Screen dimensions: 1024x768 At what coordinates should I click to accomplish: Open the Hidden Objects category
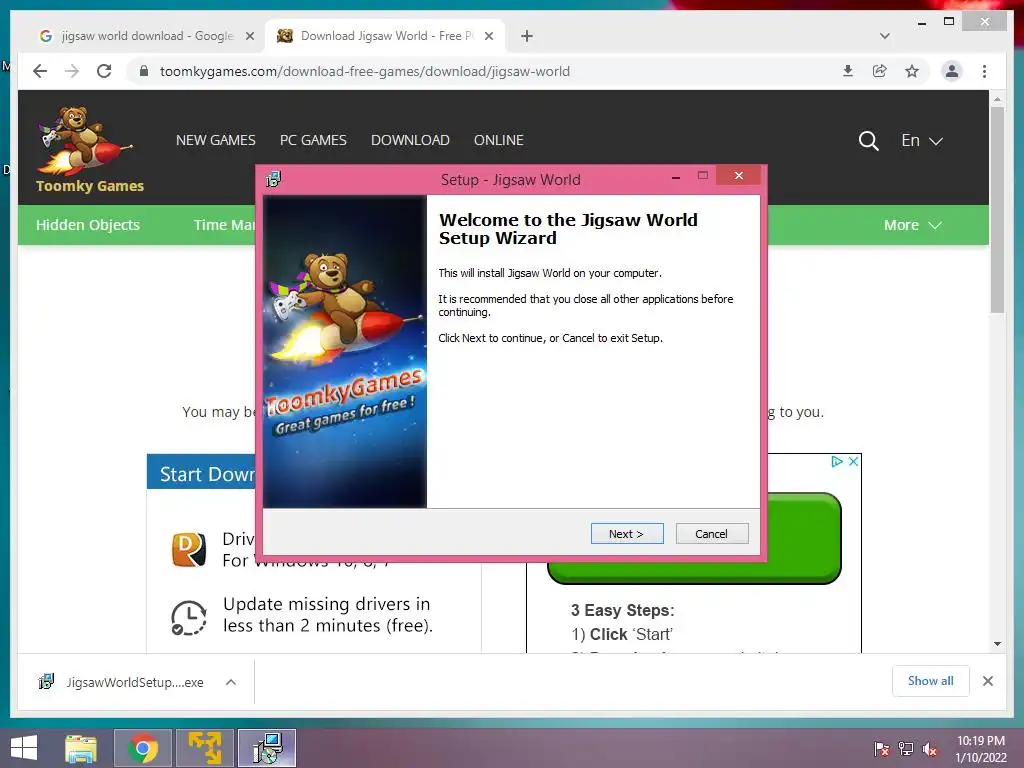[88, 225]
